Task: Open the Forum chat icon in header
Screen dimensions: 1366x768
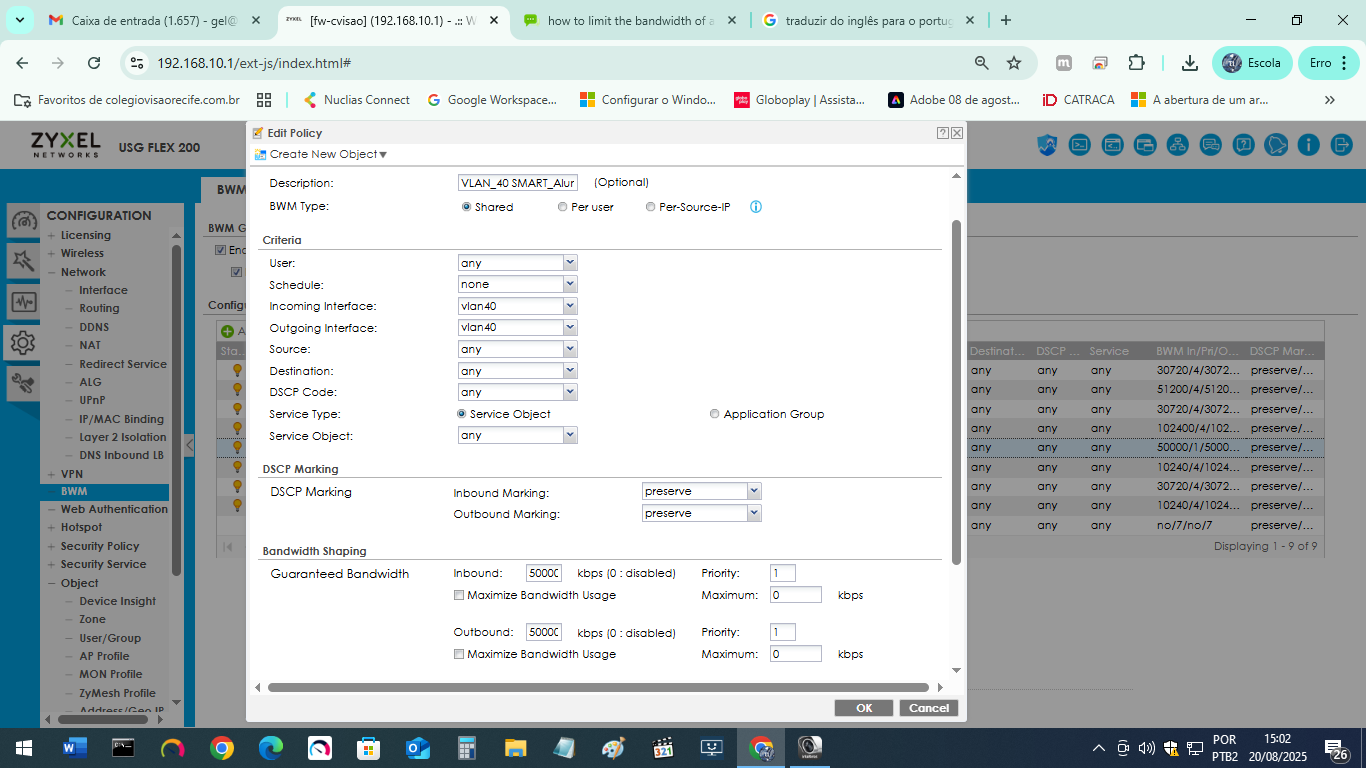Action: (x=1210, y=145)
